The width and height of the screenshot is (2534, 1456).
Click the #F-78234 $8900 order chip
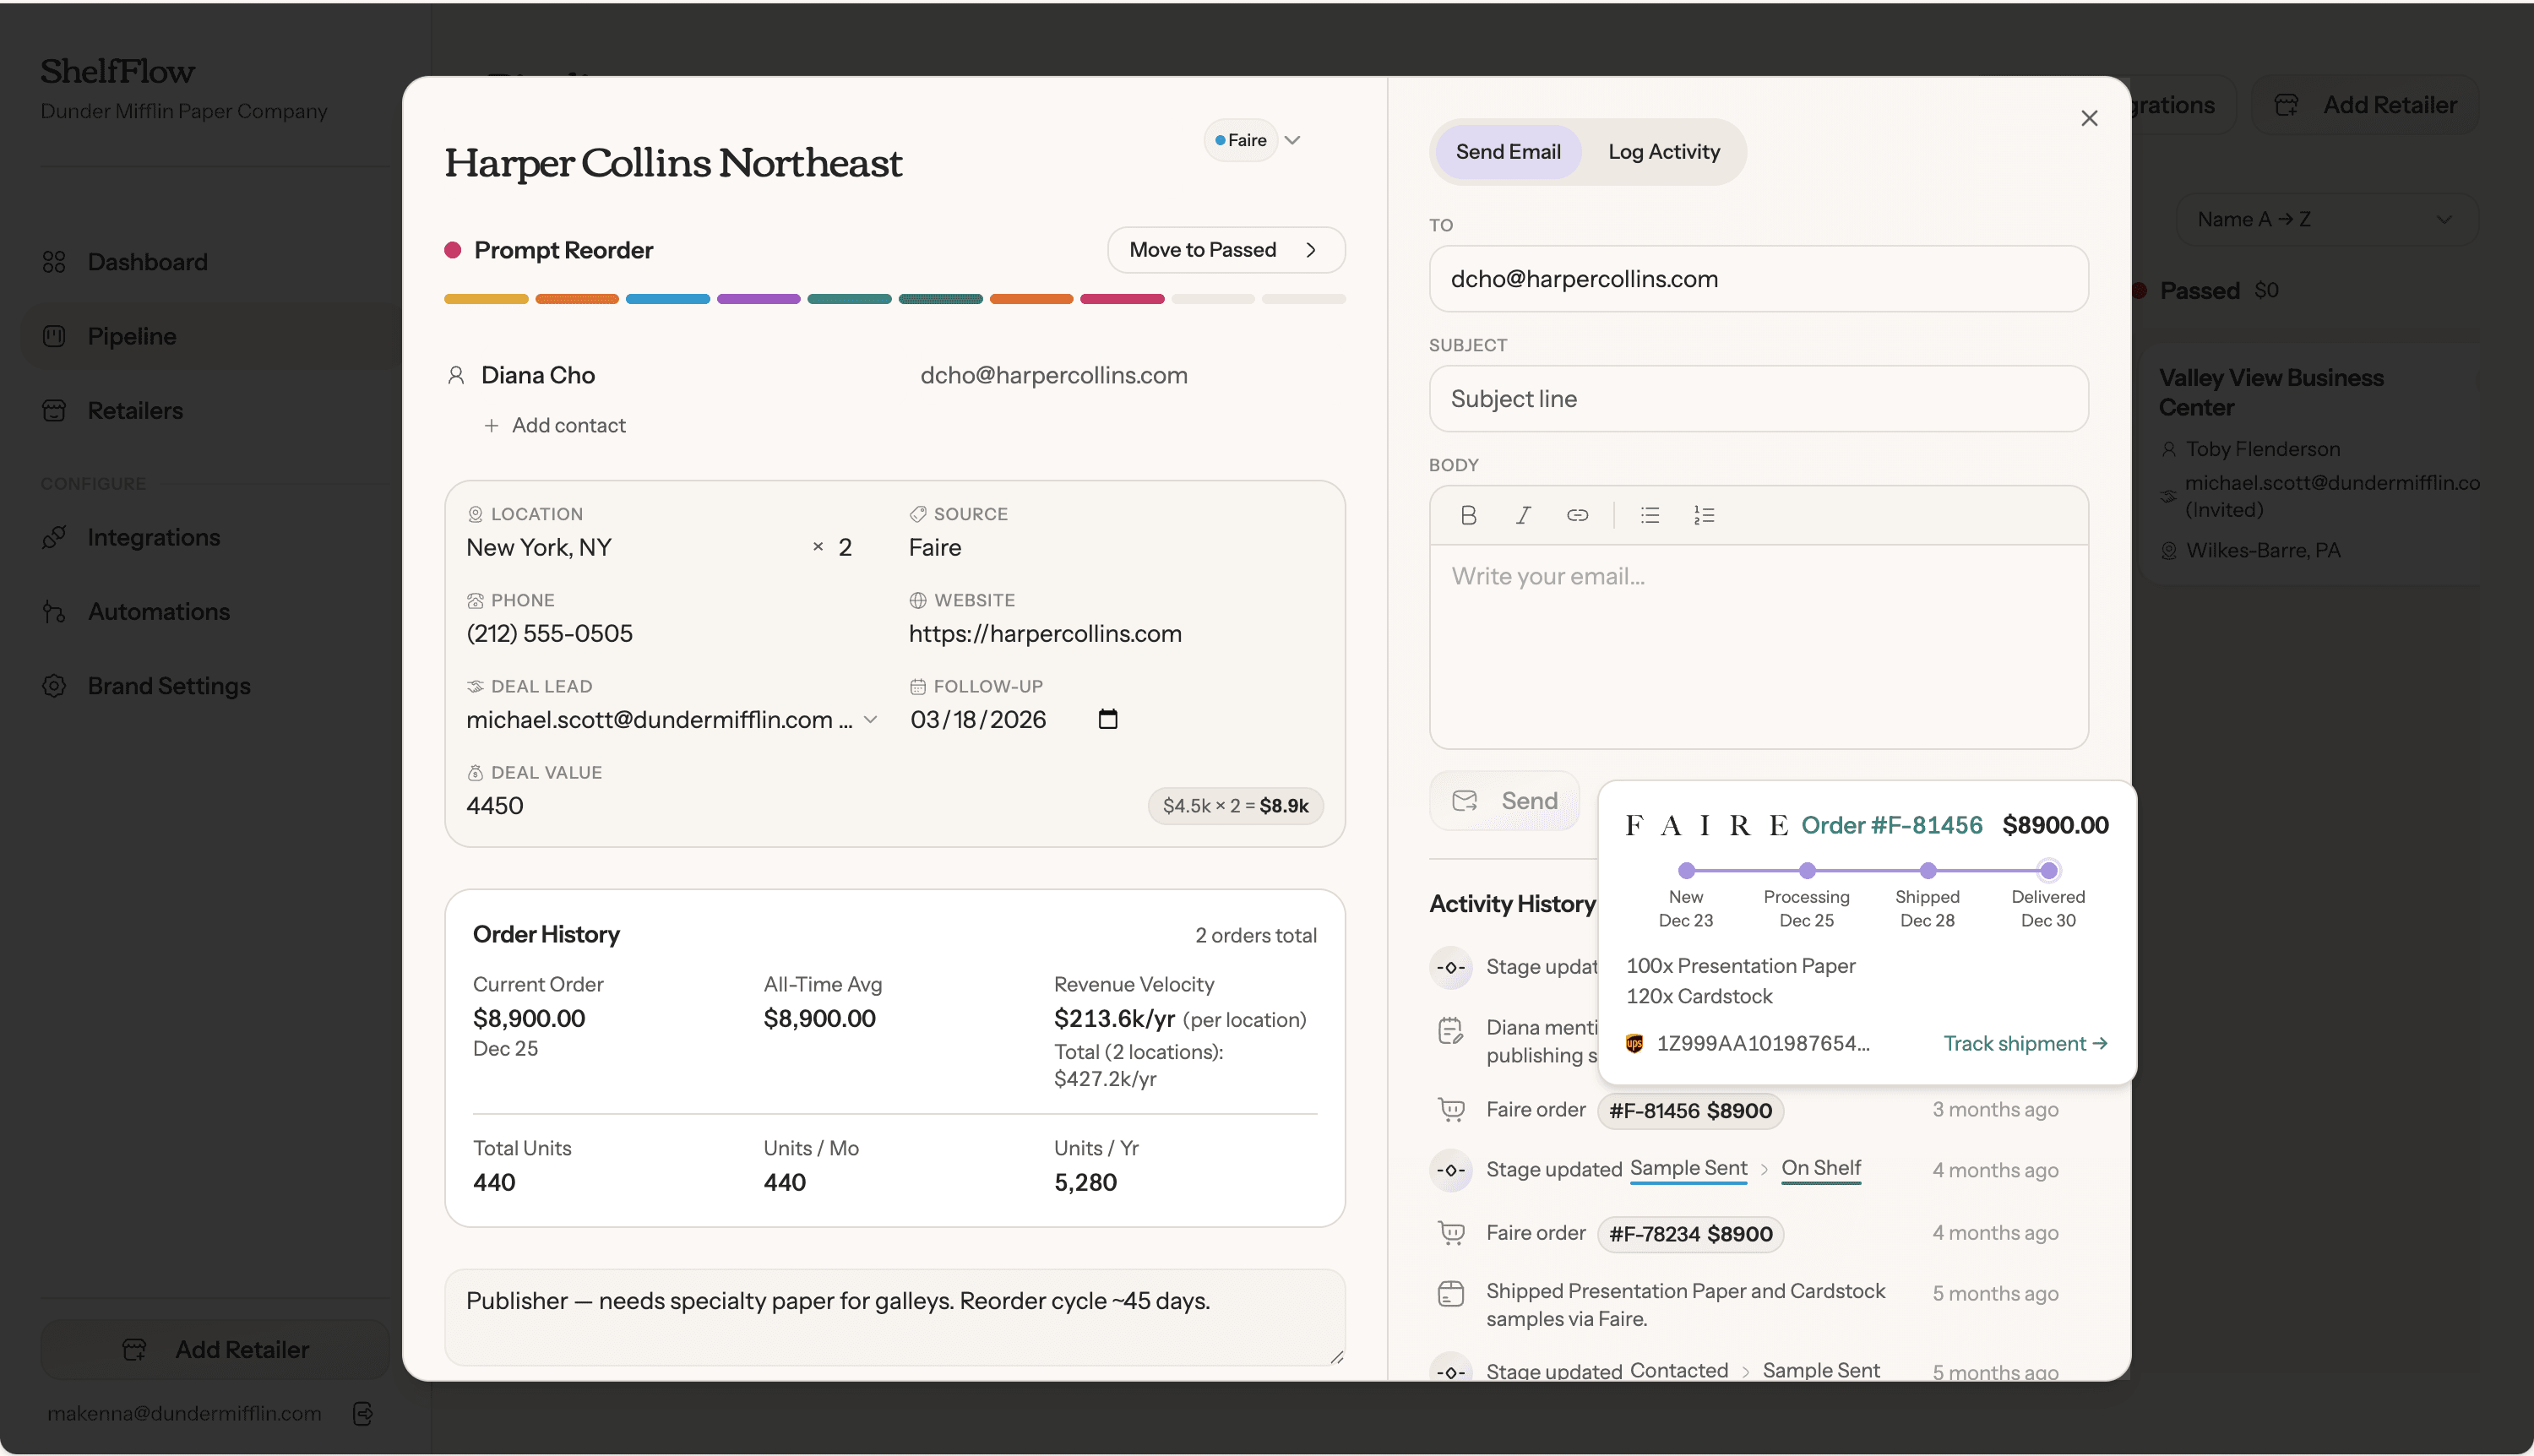[x=1690, y=1234]
